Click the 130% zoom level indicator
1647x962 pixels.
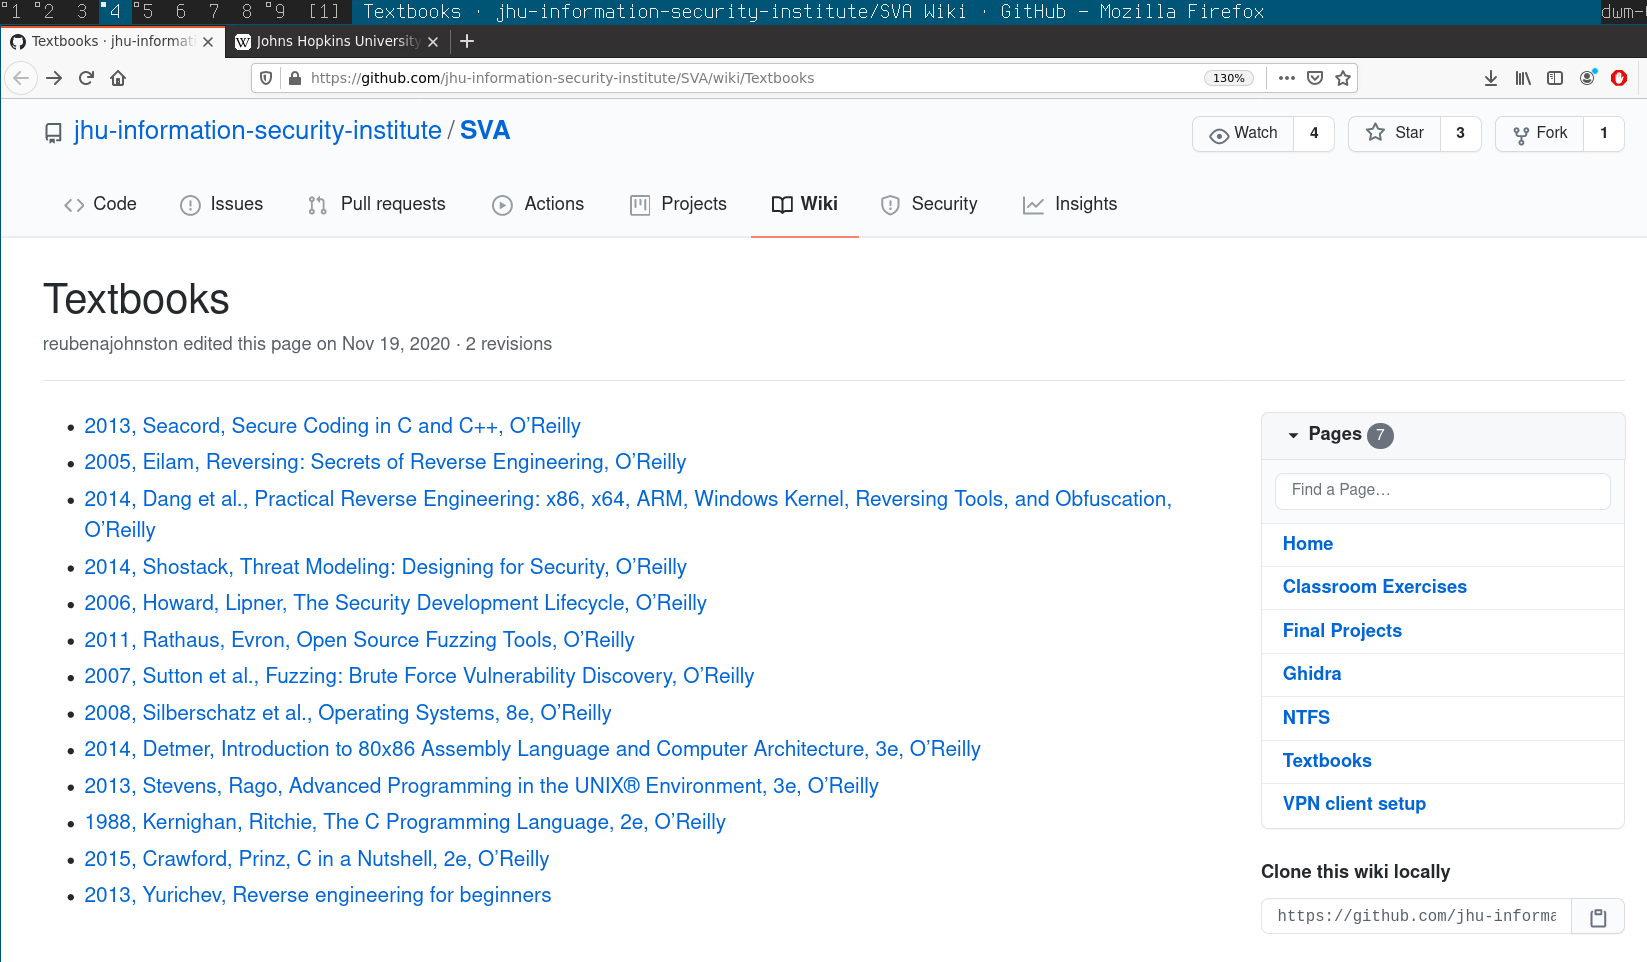(x=1229, y=78)
